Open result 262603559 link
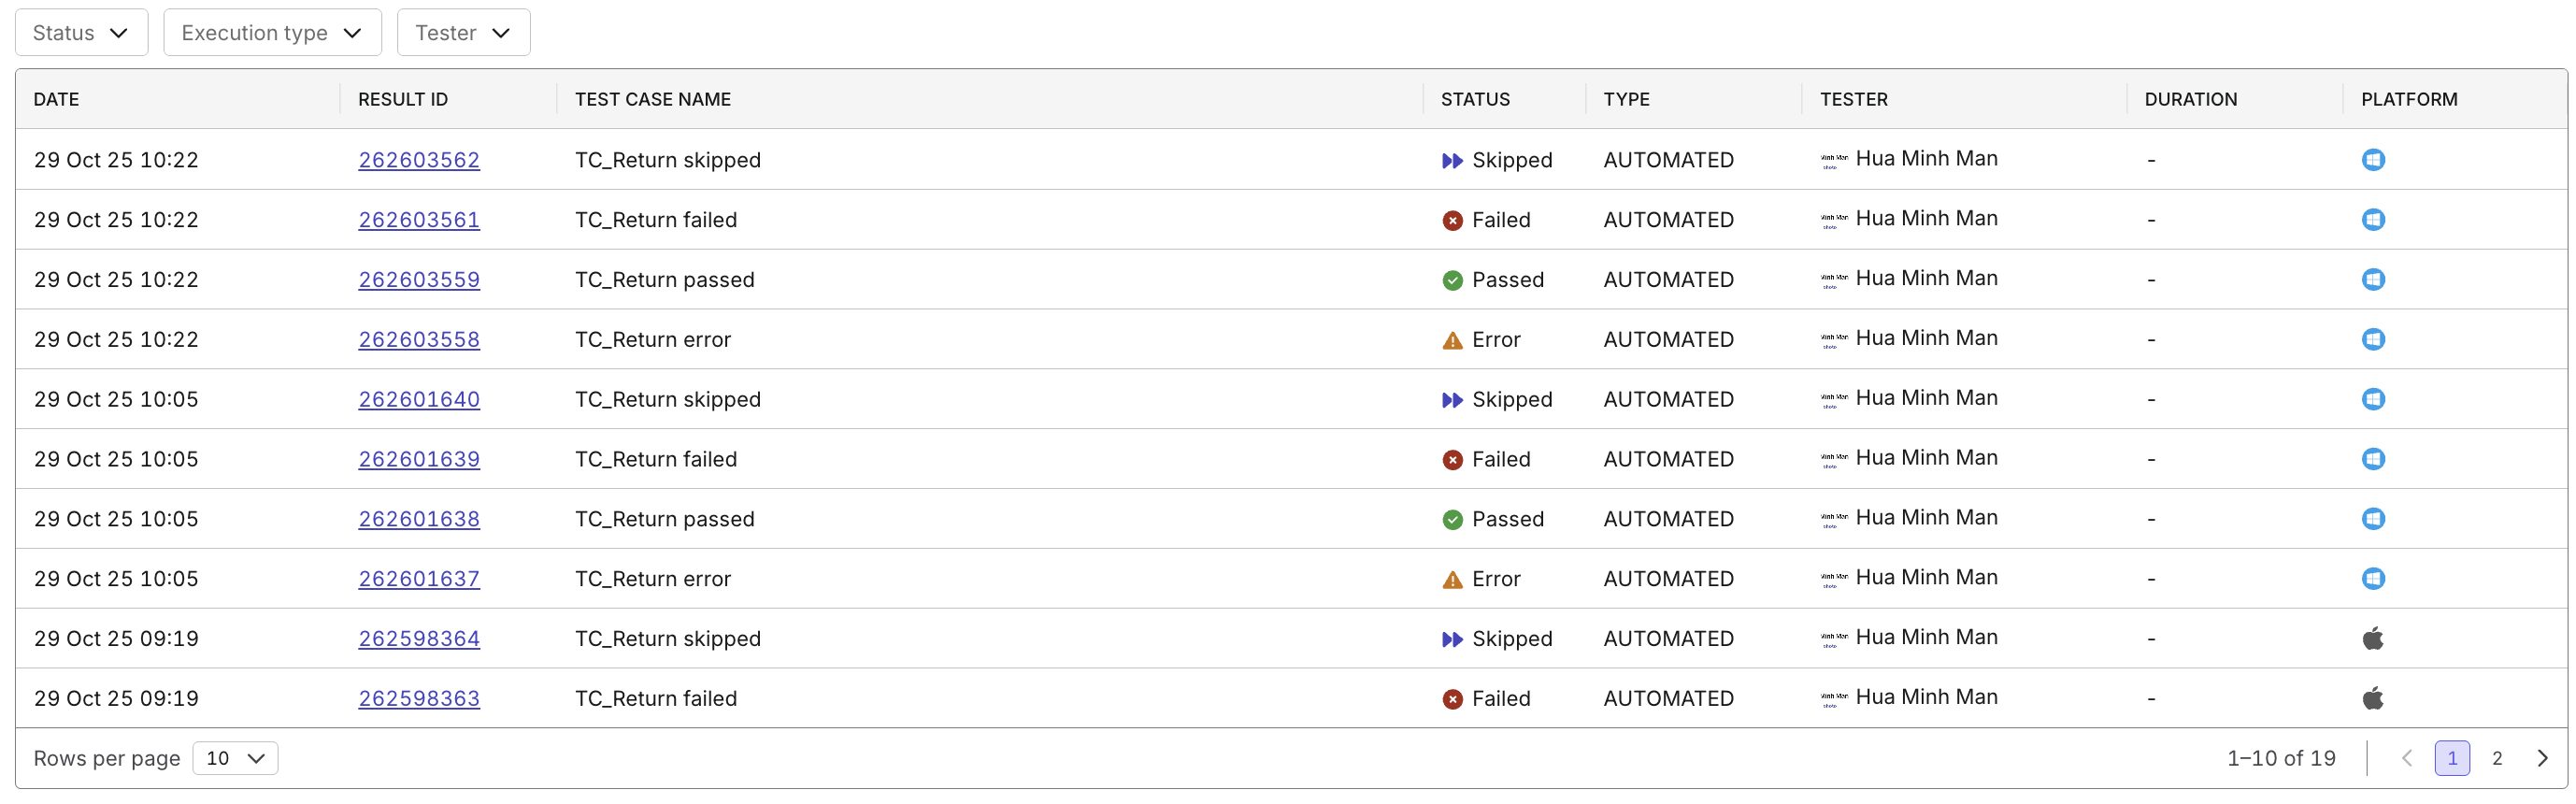Screen dimensions: 2576x804 coord(418,280)
